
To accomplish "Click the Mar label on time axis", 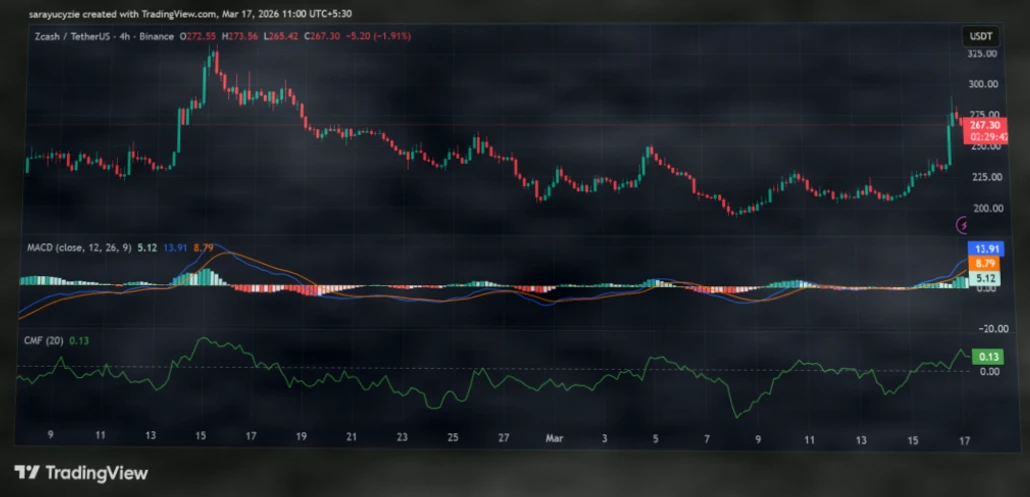I will point(553,437).
